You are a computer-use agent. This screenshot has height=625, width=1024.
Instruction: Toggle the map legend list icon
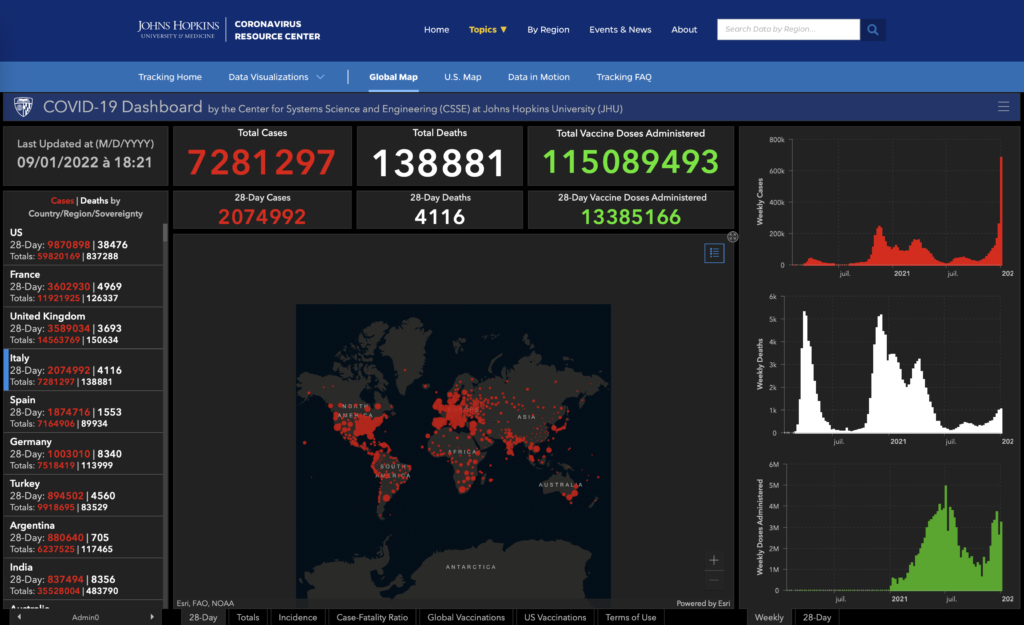tap(714, 253)
